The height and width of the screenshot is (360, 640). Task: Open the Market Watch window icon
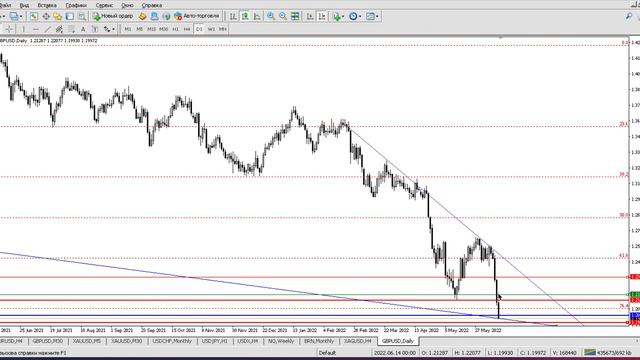33,16
